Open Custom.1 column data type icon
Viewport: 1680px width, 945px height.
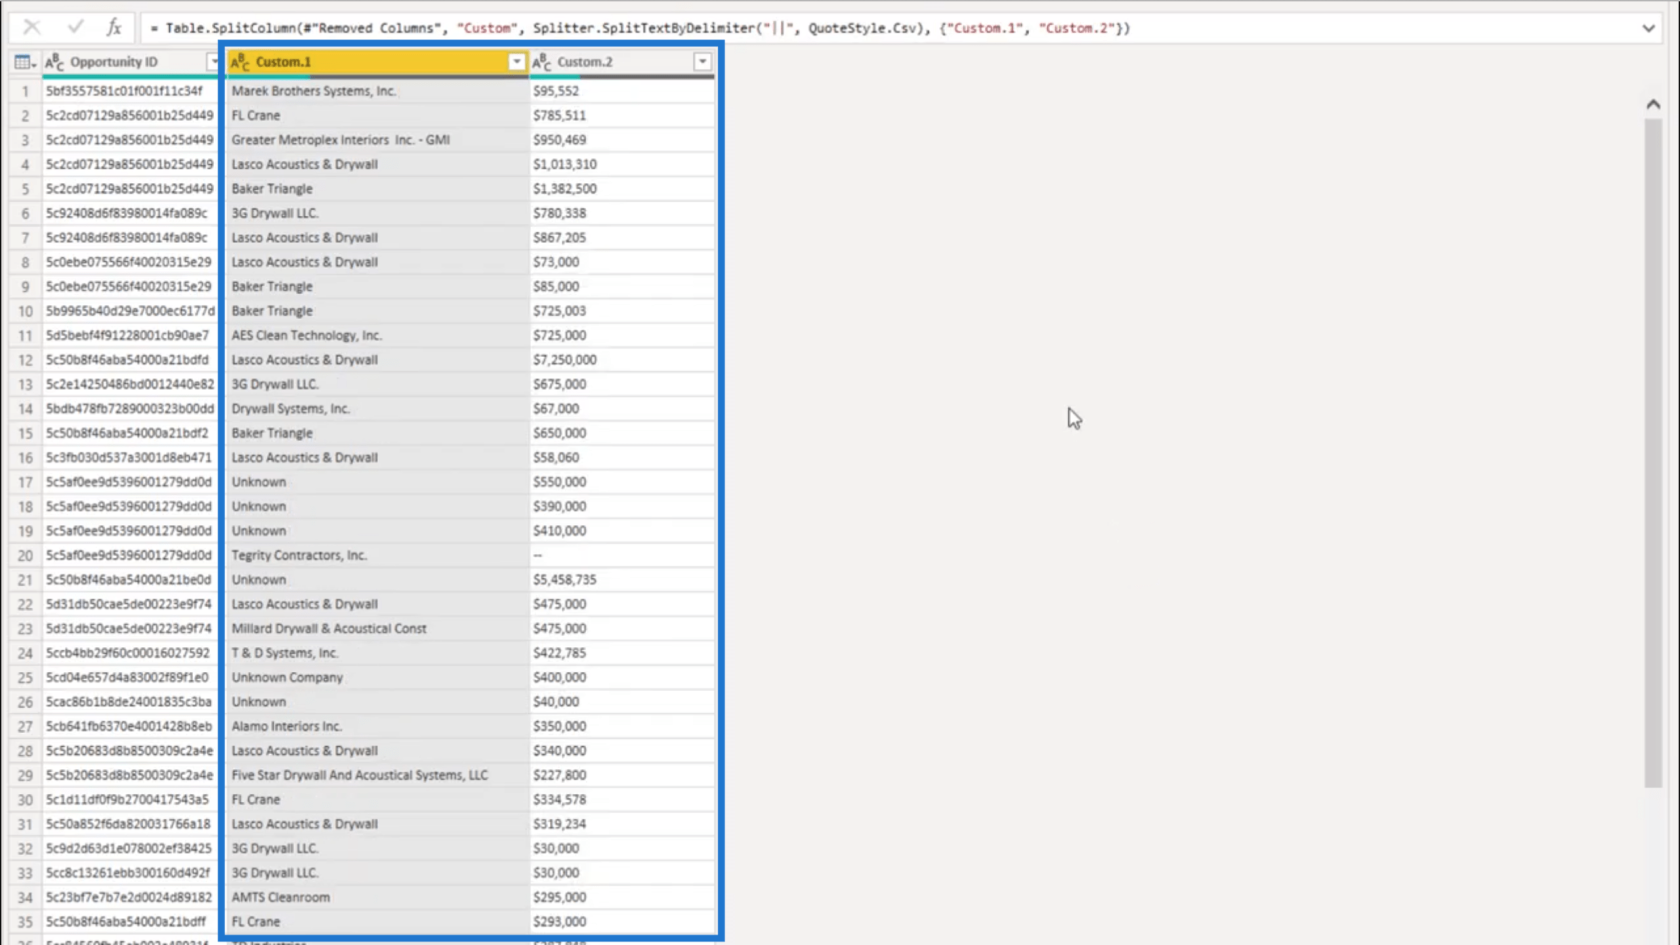[x=240, y=62]
